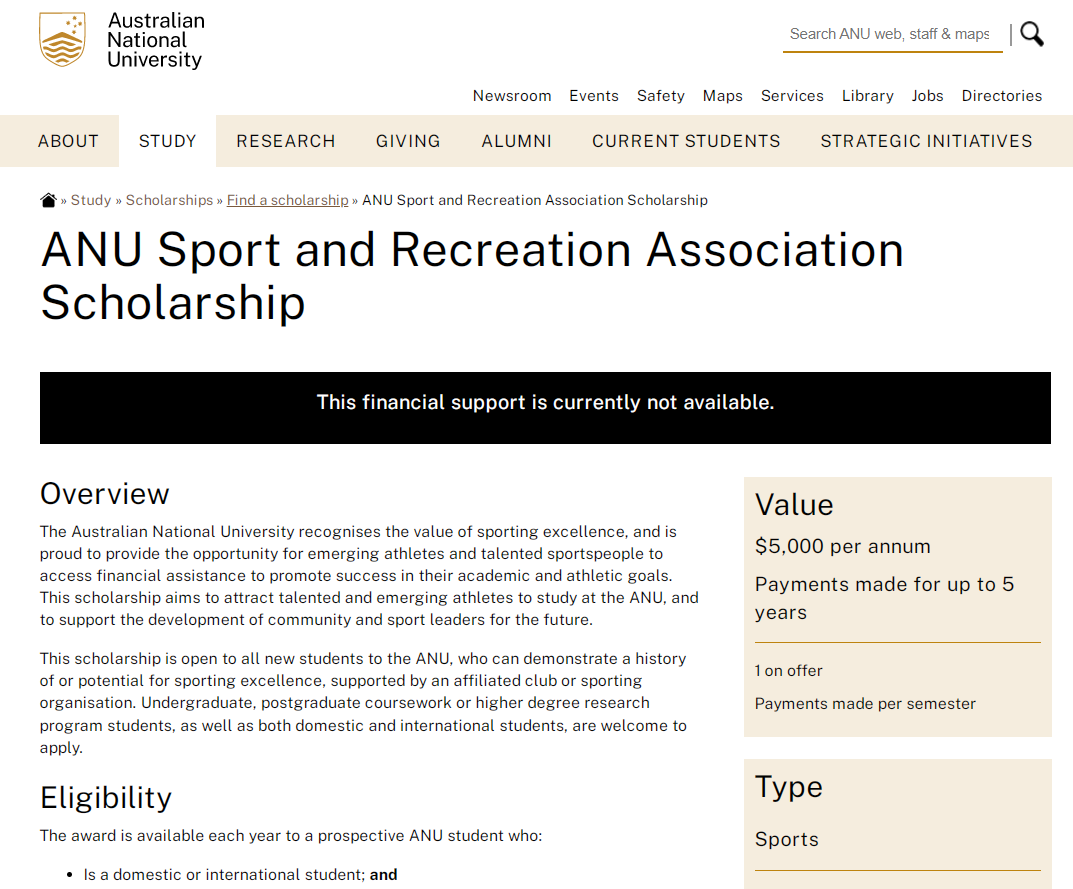1073x889 pixels.
Task: Open campus Maps link
Action: pos(723,96)
